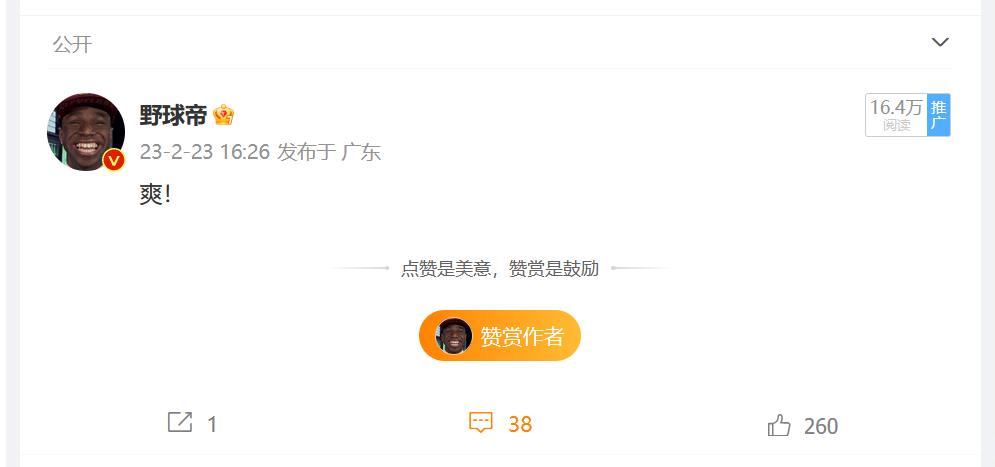Click small avatar in 赞赏作者 button

[454, 336]
